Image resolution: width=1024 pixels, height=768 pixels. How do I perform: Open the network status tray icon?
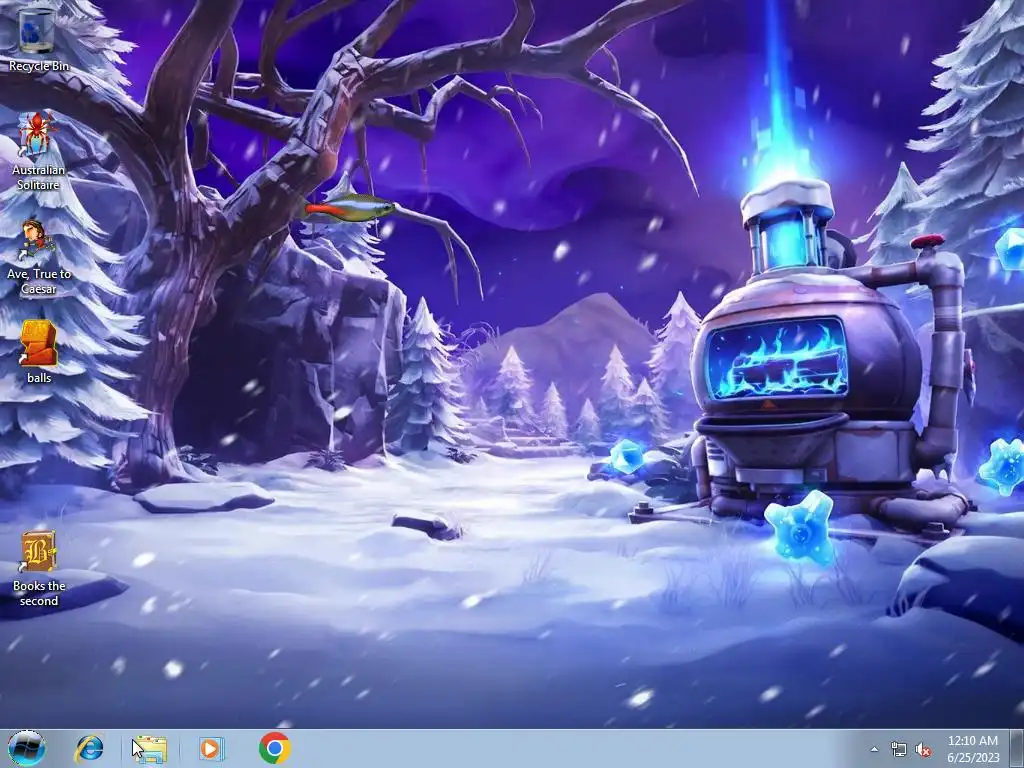pyautogui.click(x=899, y=749)
